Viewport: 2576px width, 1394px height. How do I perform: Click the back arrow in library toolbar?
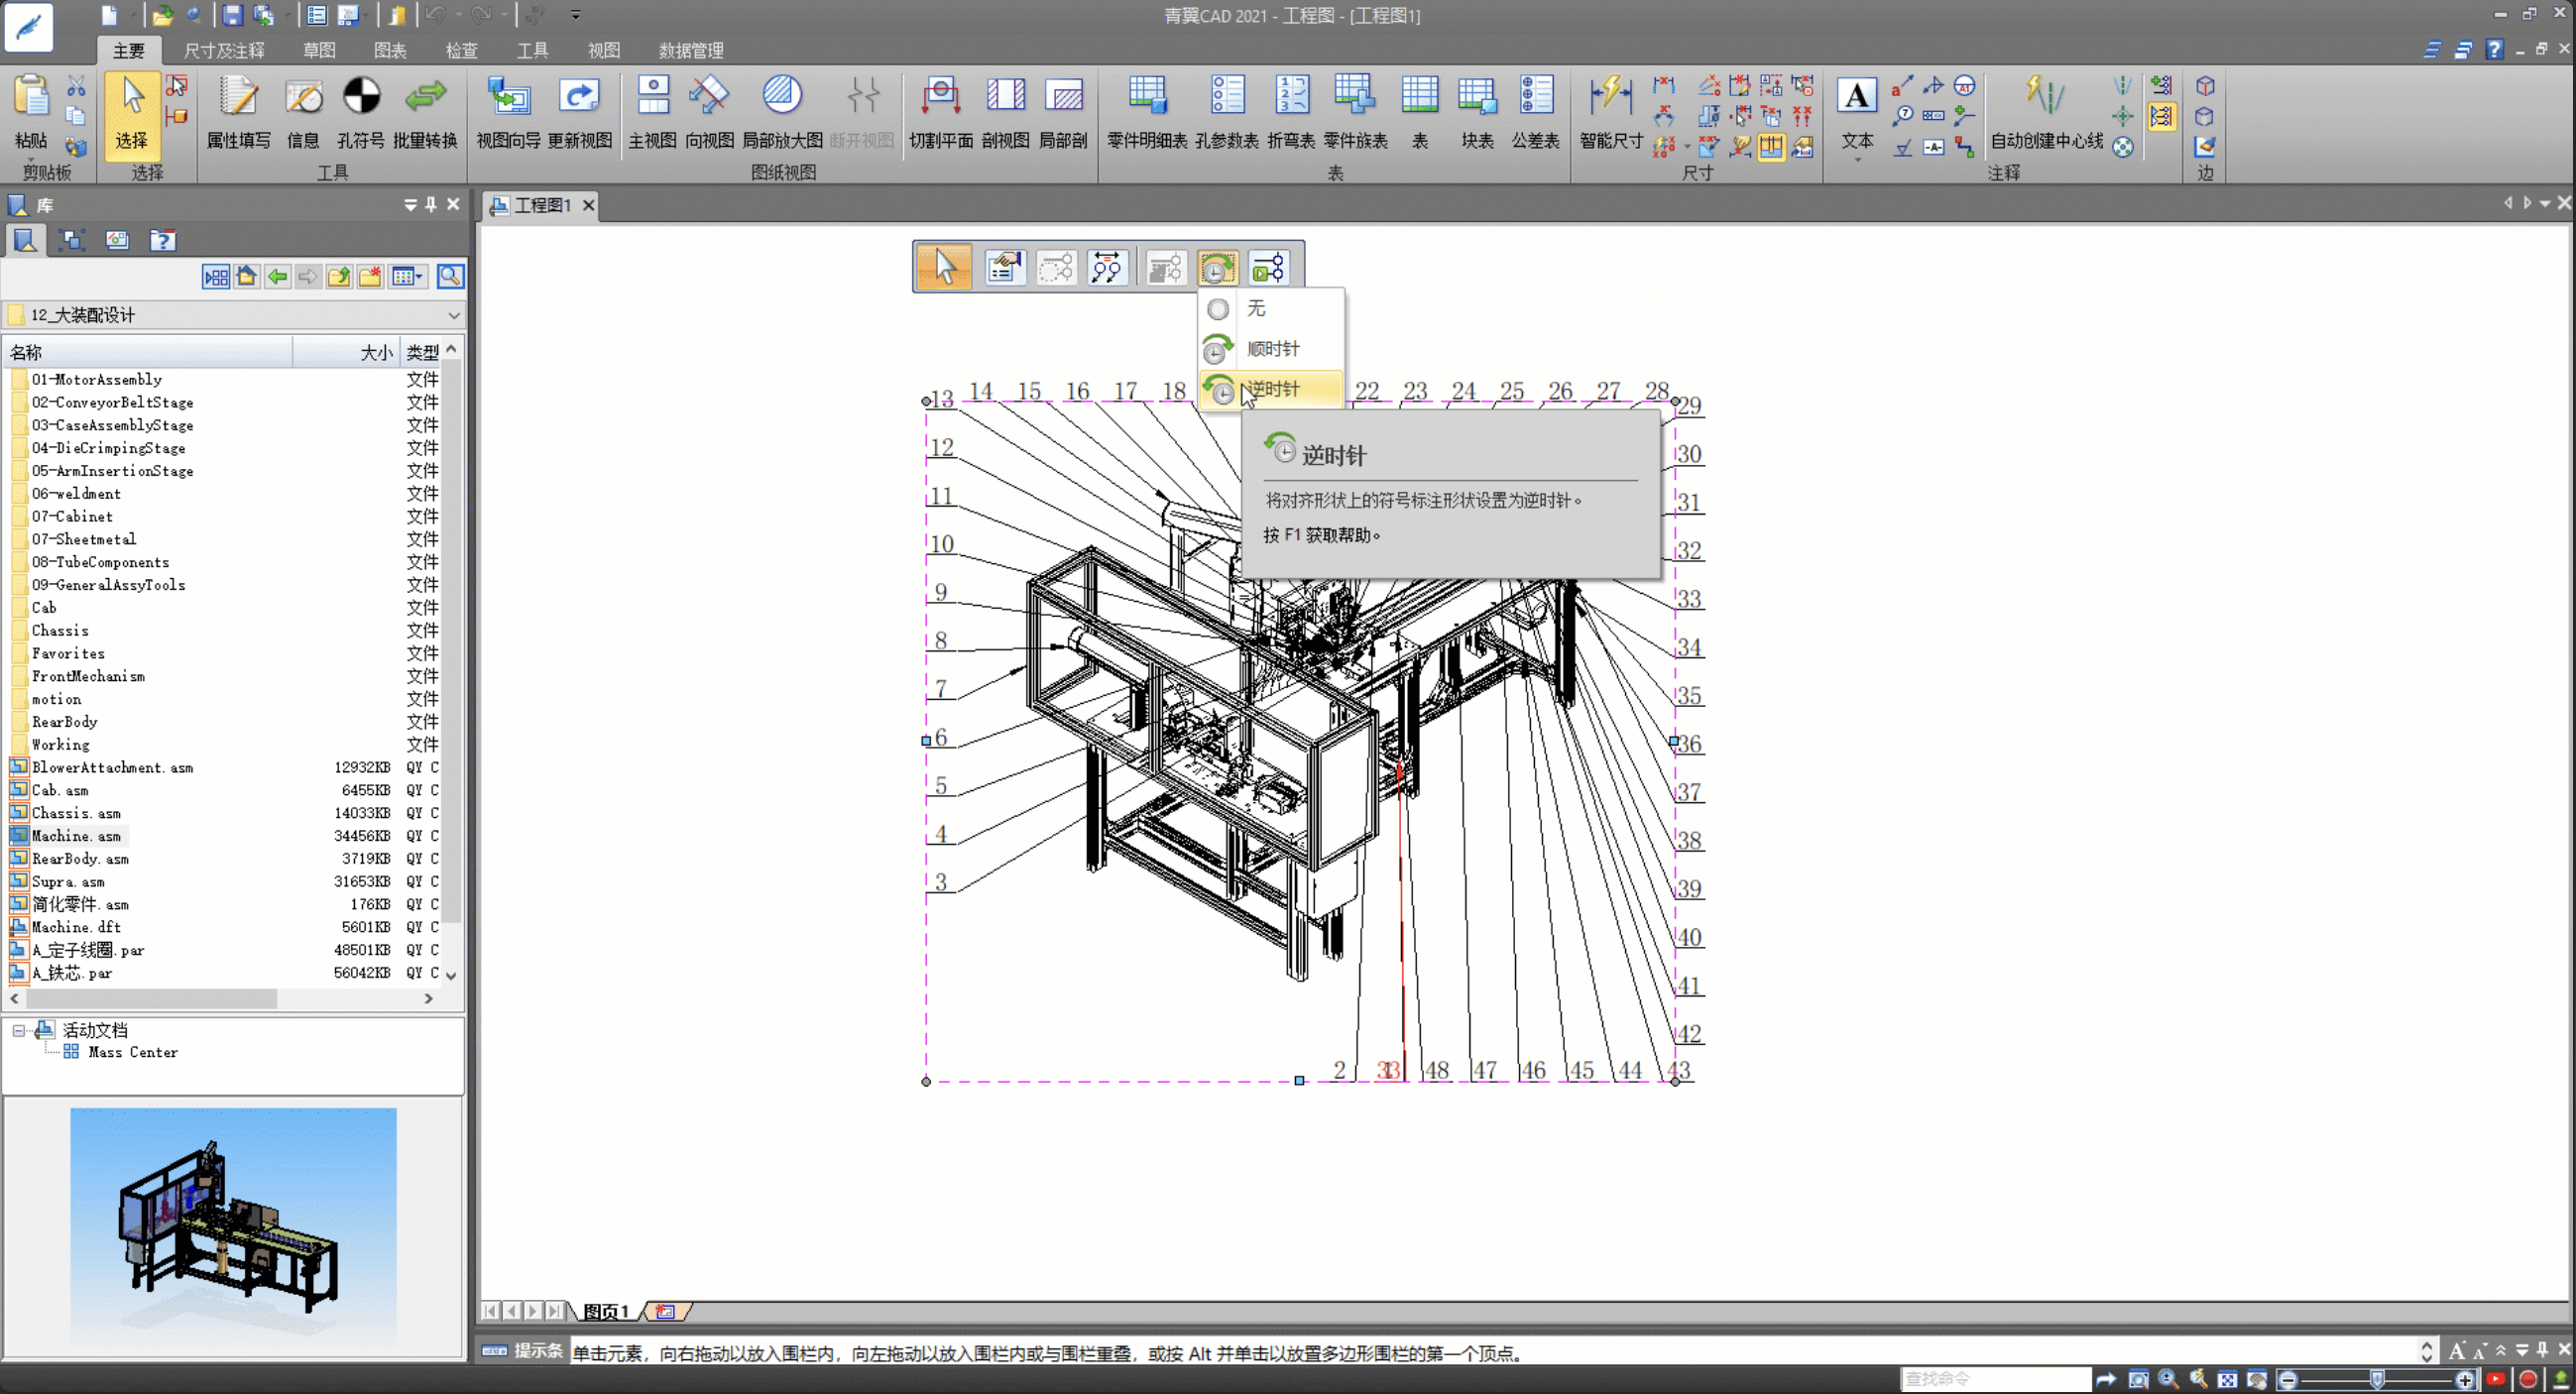coord(277,276)
